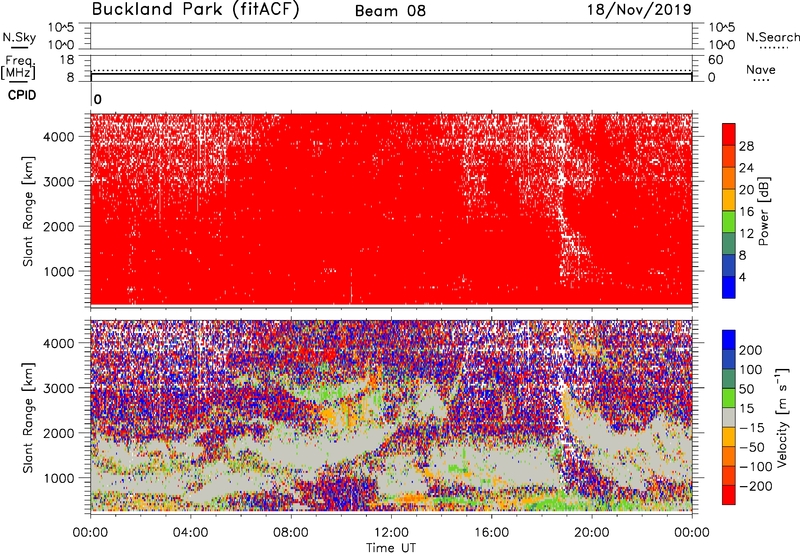Select the "10^0" tick label beside N.Search
Screen dimensions: 800x554
click(721, 45)
